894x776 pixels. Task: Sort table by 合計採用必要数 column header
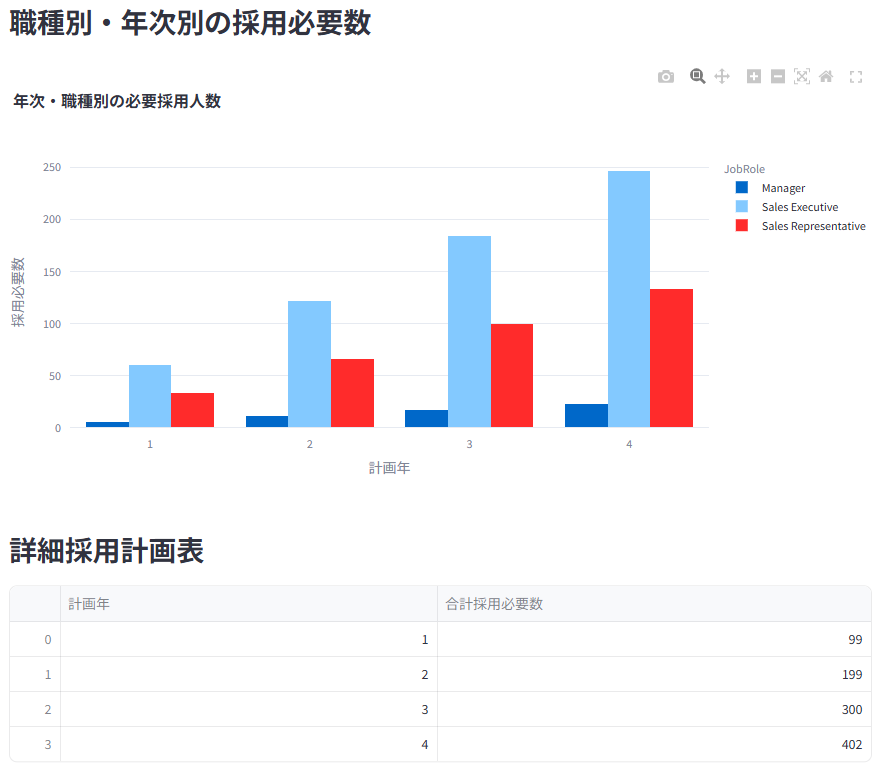(x=654, y=604)
